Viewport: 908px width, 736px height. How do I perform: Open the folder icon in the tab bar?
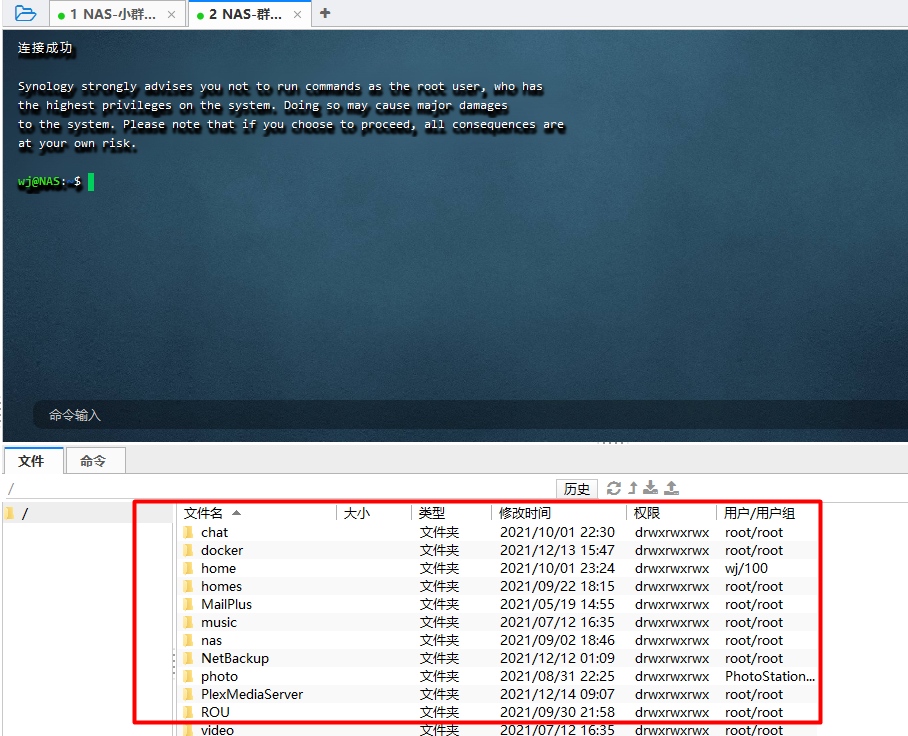tap(25, 13)
